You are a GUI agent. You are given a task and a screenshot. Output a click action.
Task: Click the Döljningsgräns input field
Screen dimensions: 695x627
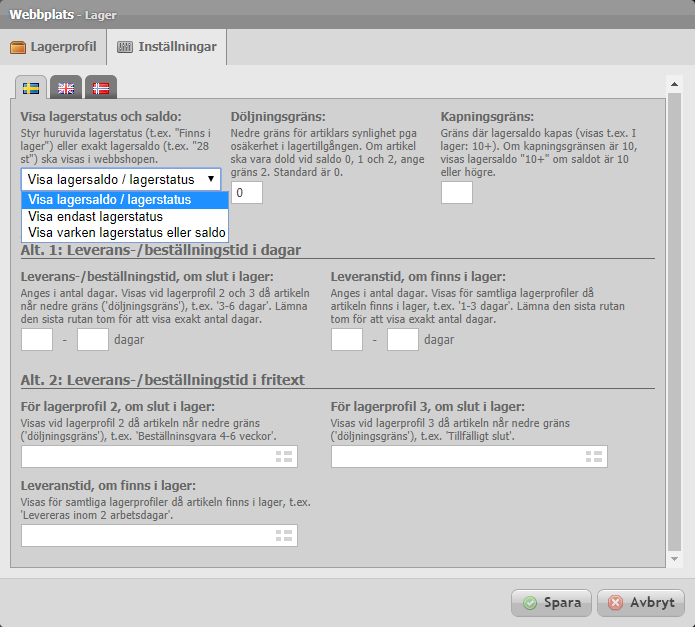[x=247, y=193]
